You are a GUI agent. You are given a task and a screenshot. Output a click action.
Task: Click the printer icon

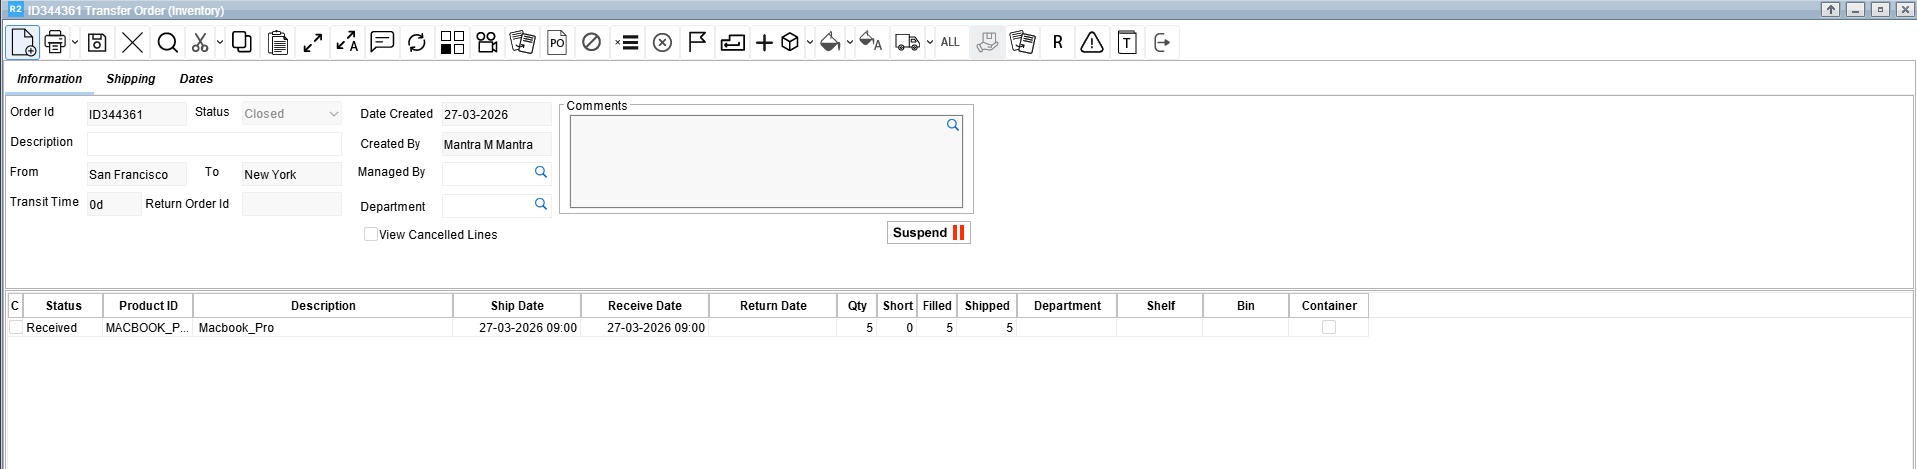pos(55,42)
